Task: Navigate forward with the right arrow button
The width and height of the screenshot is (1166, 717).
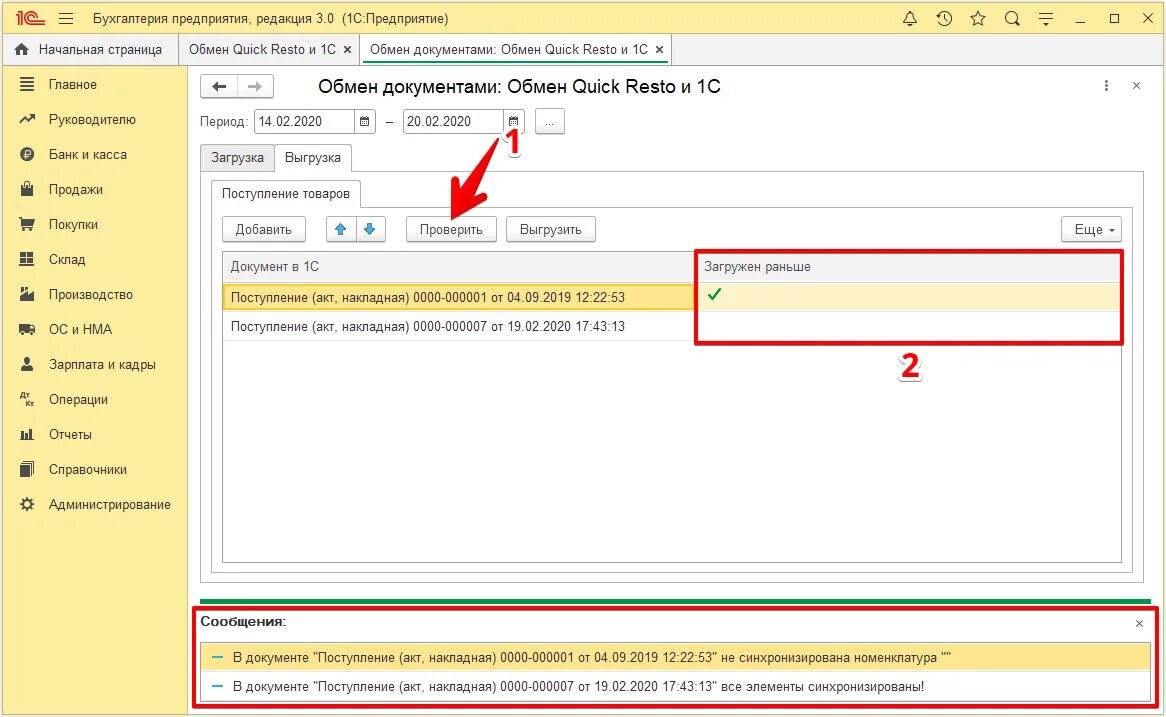Action: coord(255,86)
